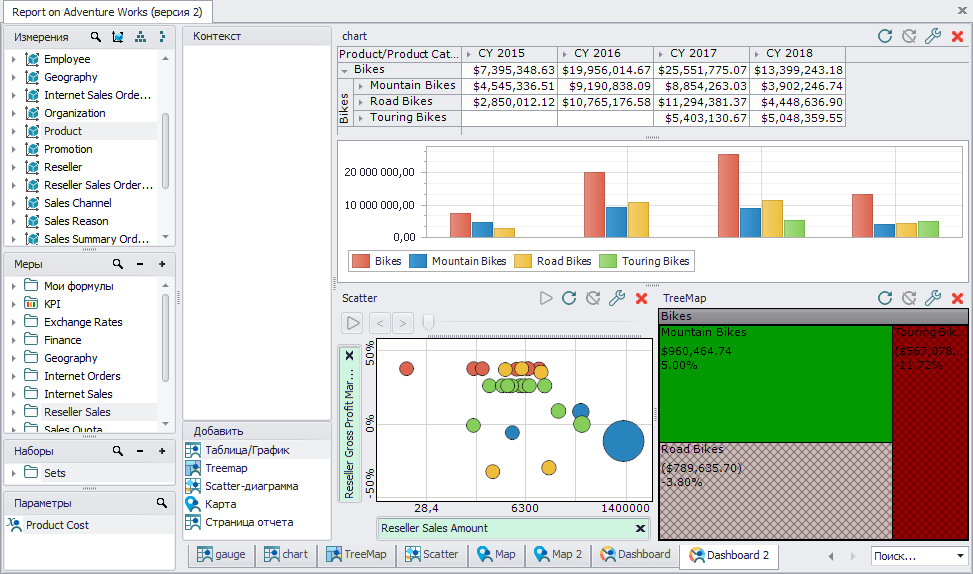This screenshot has height=574, width=973.
Task: Go to previous scatter animation step
Action: click(380, 323)
